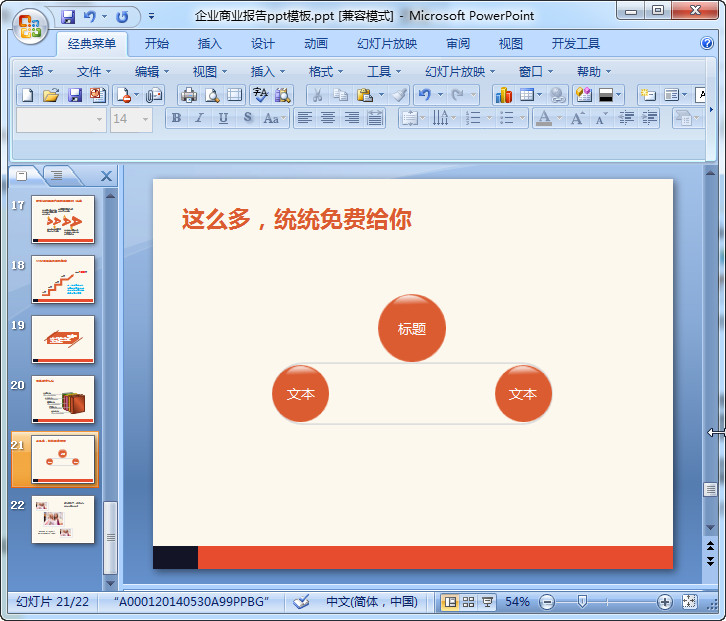The height and width of the screenshot is (621, 726).
Task: Click the Cut scissors icon
Action: pos(318,95)
